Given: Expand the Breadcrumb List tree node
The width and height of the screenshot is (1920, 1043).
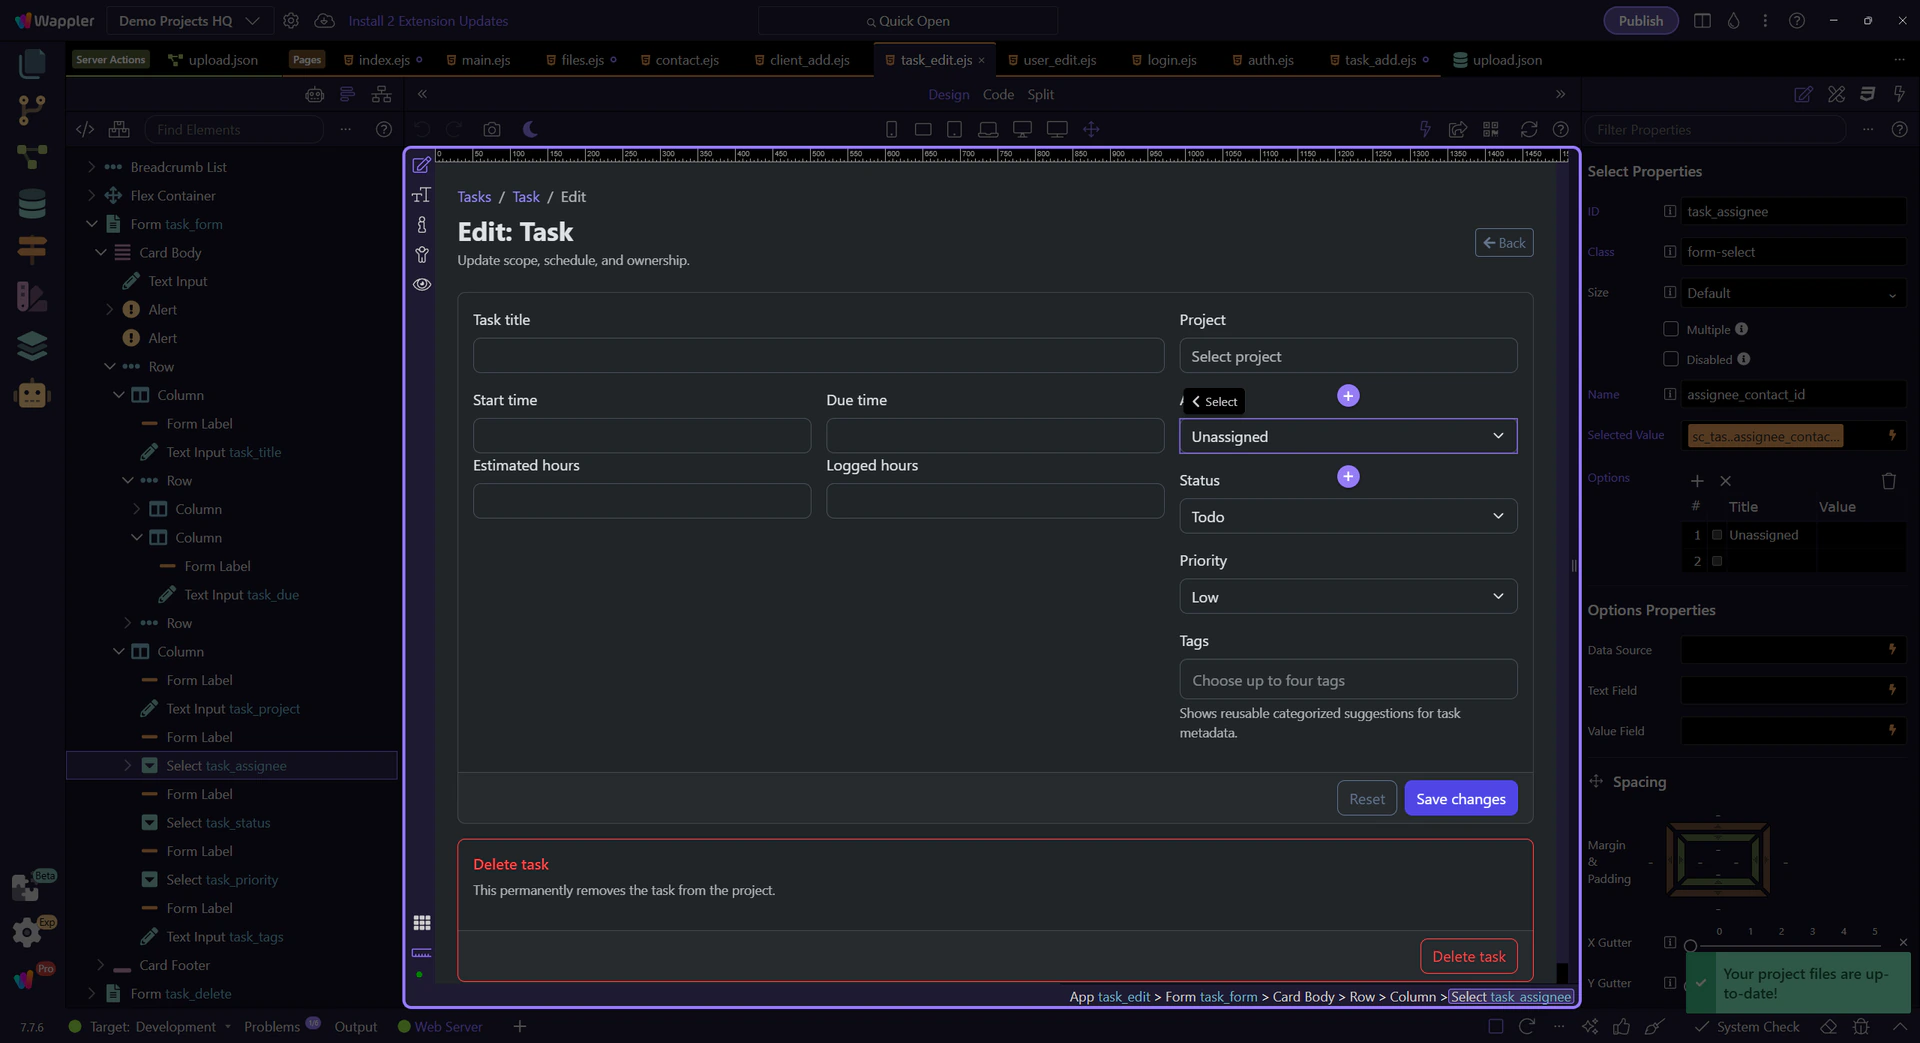Looking at the screenshot, I should (92, 167).
